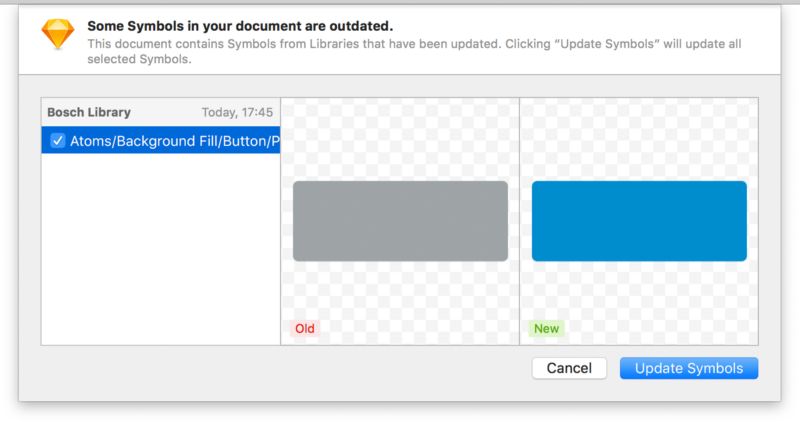Click the checkerboard background in New pane

639,296
